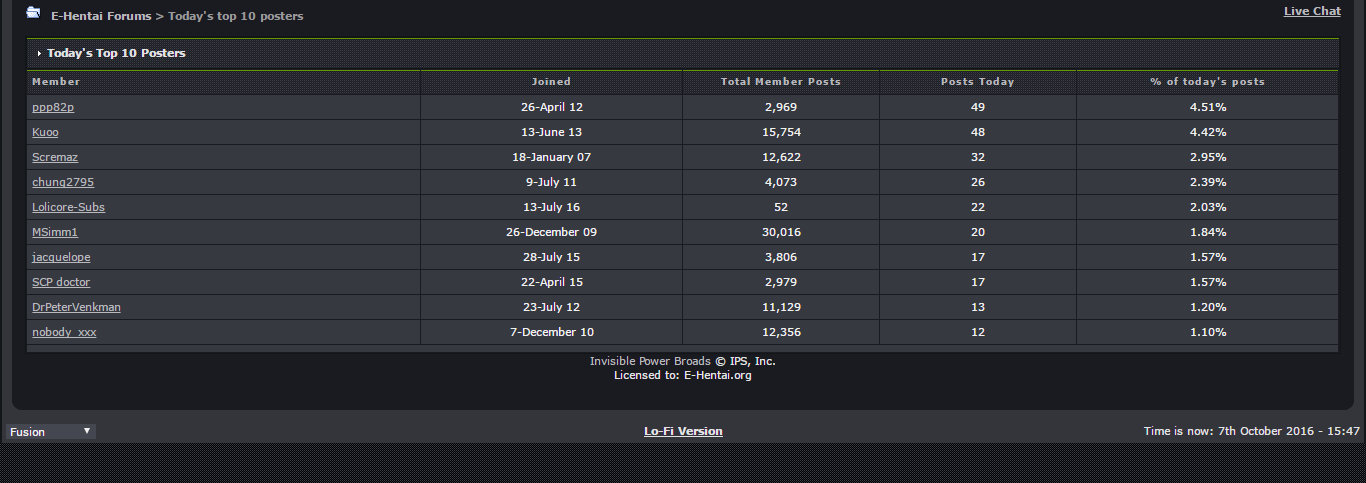Click the Joined column header
This screenshot has width=1366, height=483.
551,82
